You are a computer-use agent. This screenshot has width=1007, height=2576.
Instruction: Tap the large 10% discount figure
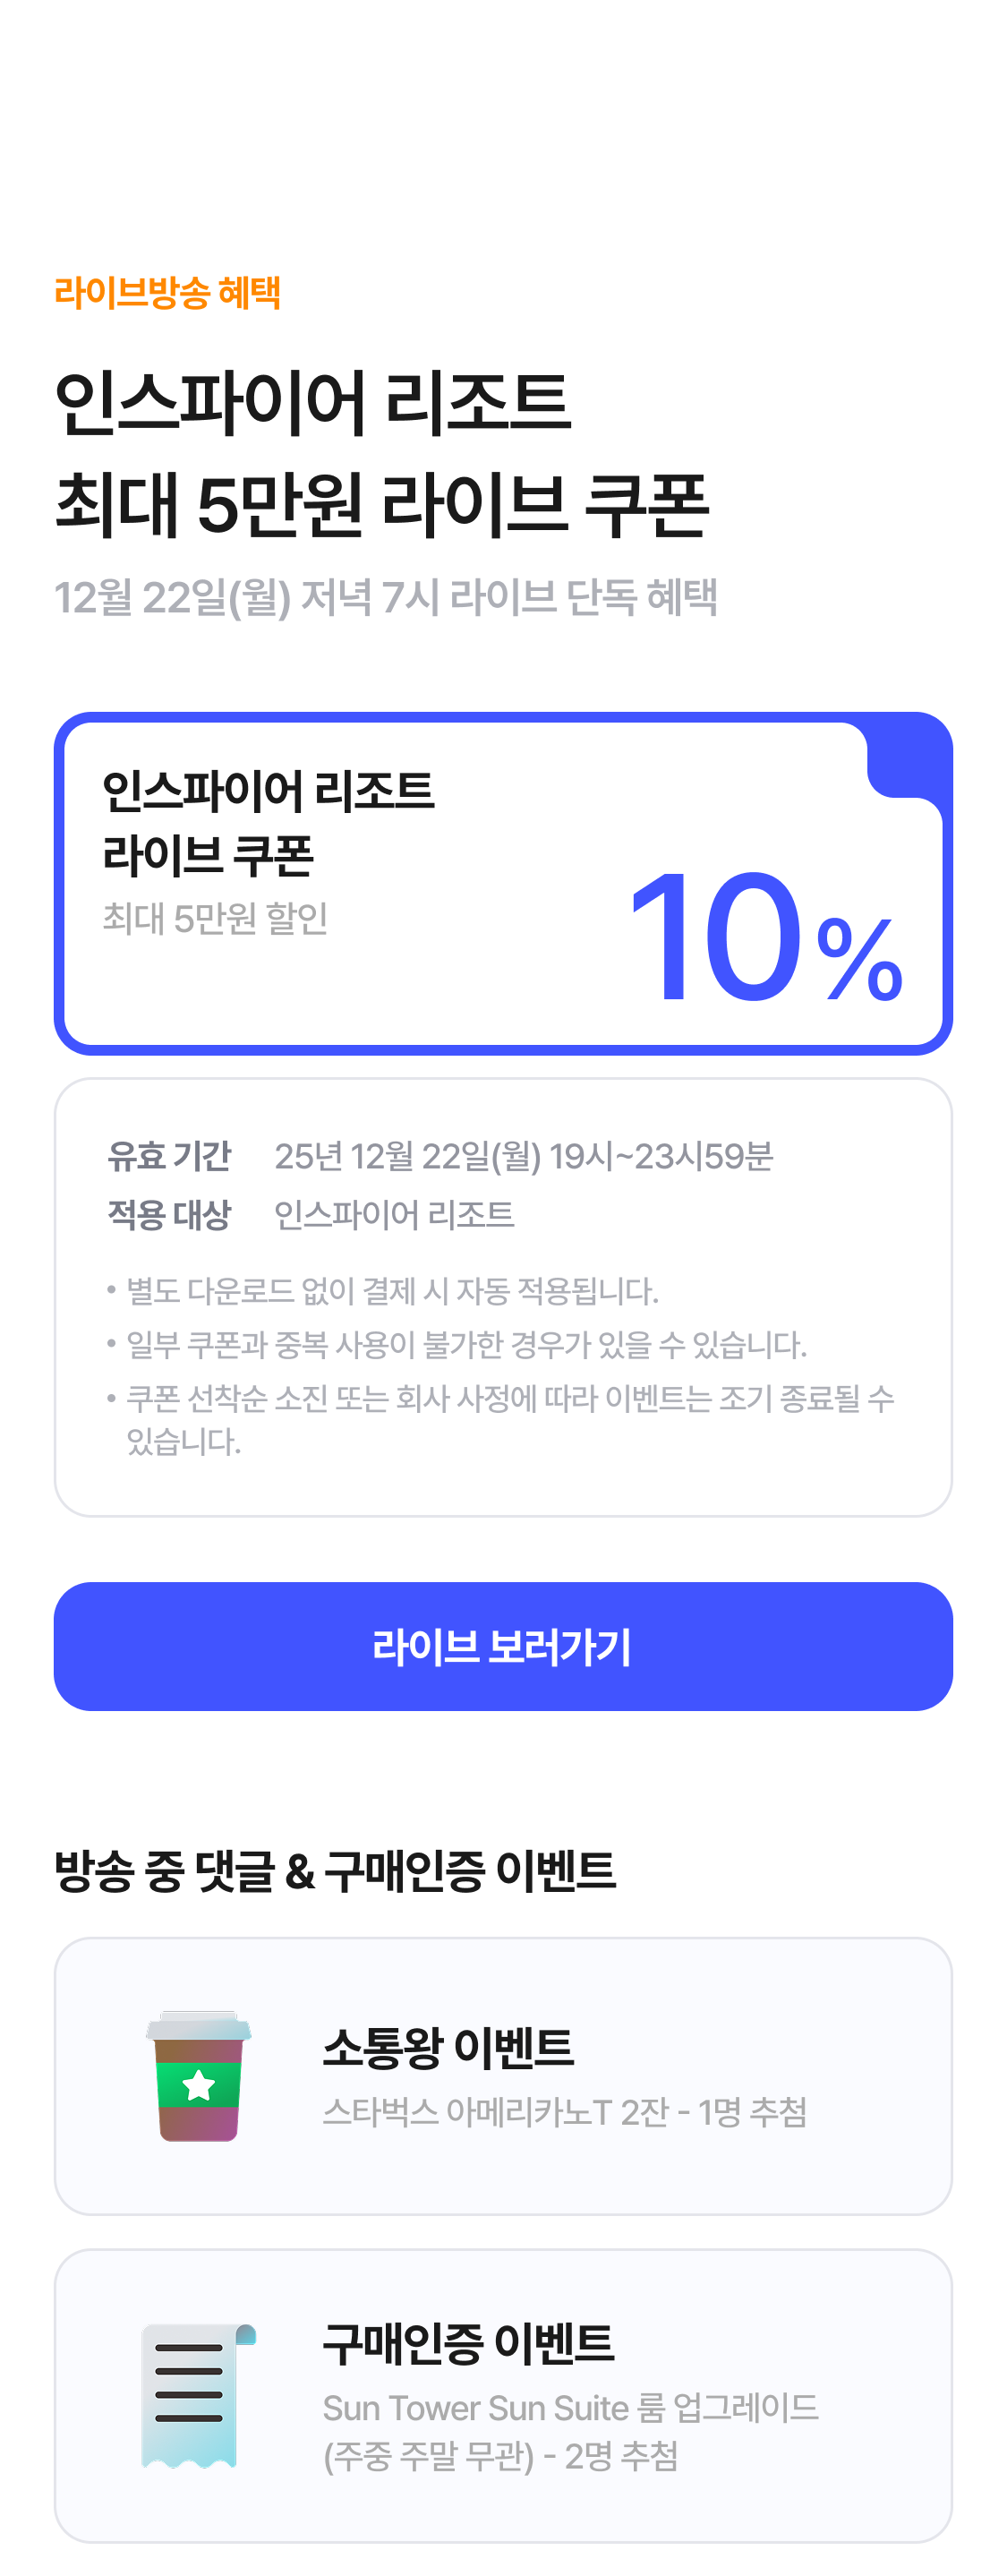[764, 938]
